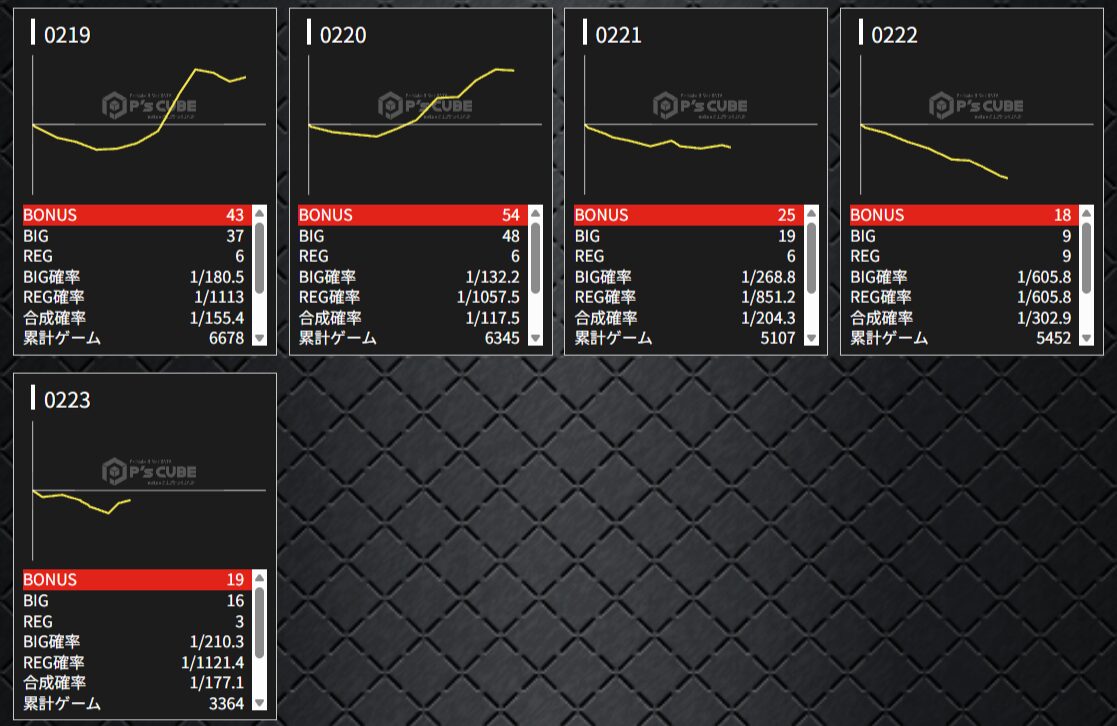This screenshot has width=1117, height=726.
Task: Click the scrollbar thumb in machine 0222 stats
Action: (1087, 258)
